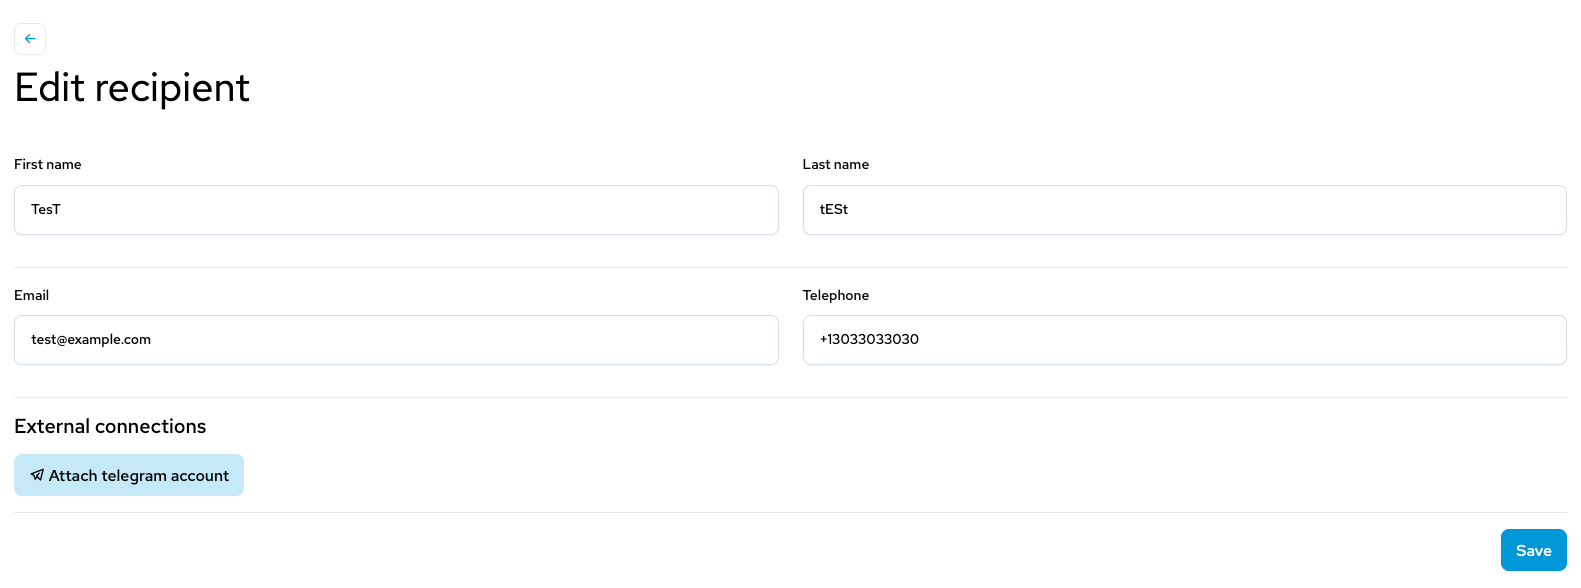Screen dimensions: 1581x588
Task: Click the First name label
Action: pos(48,164)
